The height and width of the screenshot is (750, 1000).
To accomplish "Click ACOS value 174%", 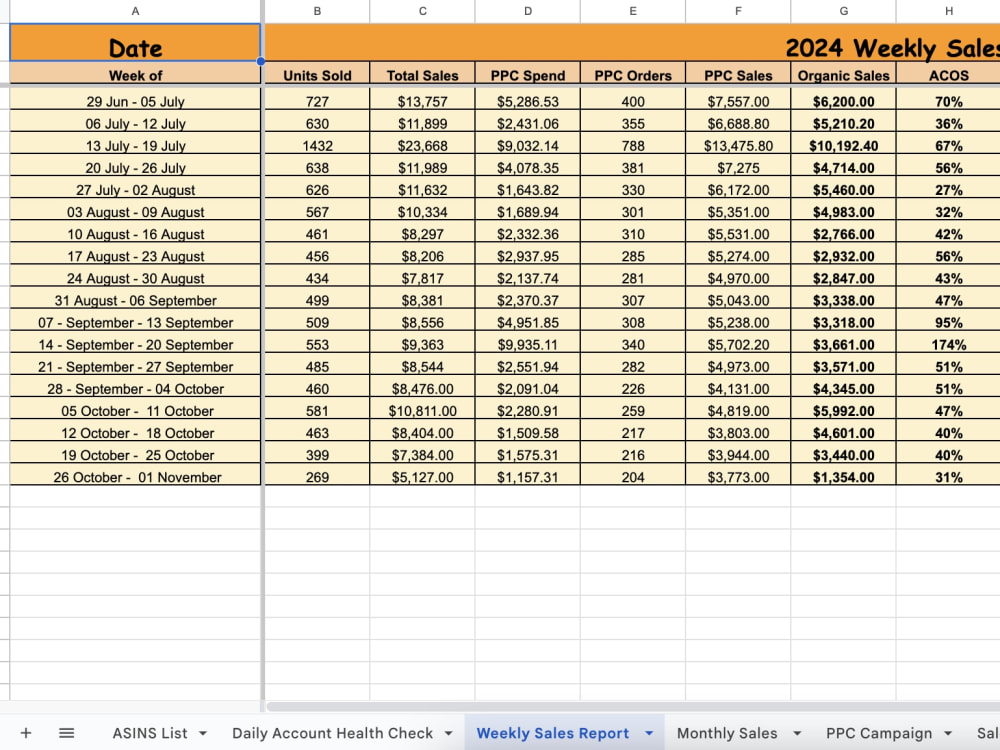I will coord(948,344).
